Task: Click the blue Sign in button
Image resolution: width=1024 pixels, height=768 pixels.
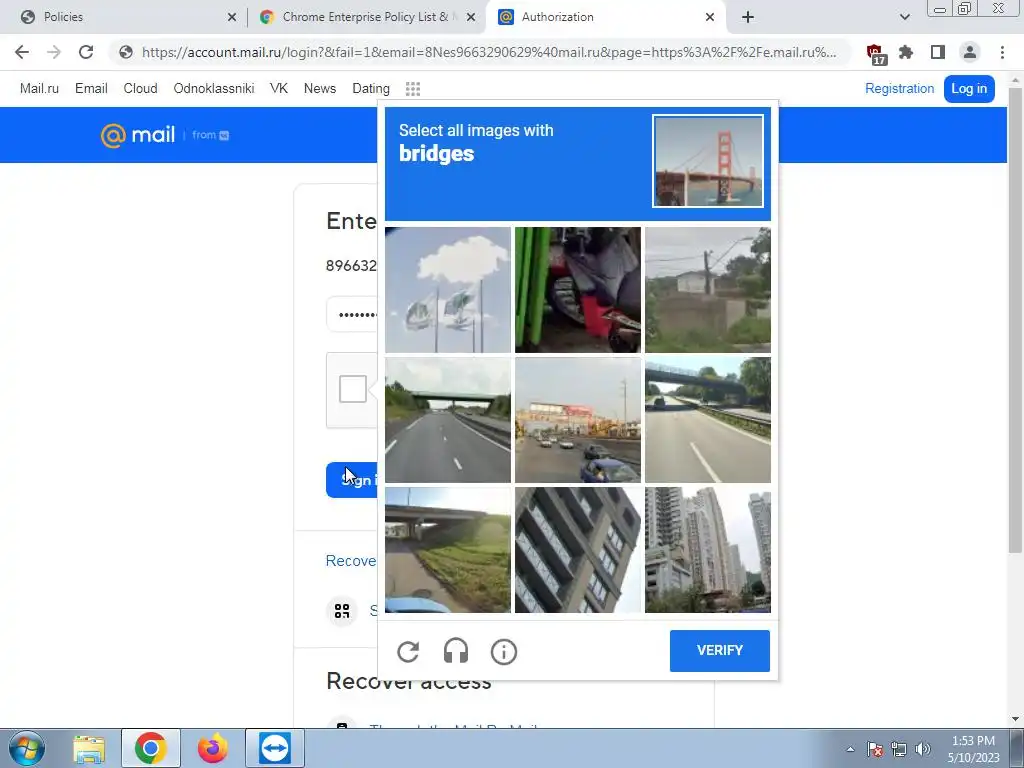Action: coord(352,480)
